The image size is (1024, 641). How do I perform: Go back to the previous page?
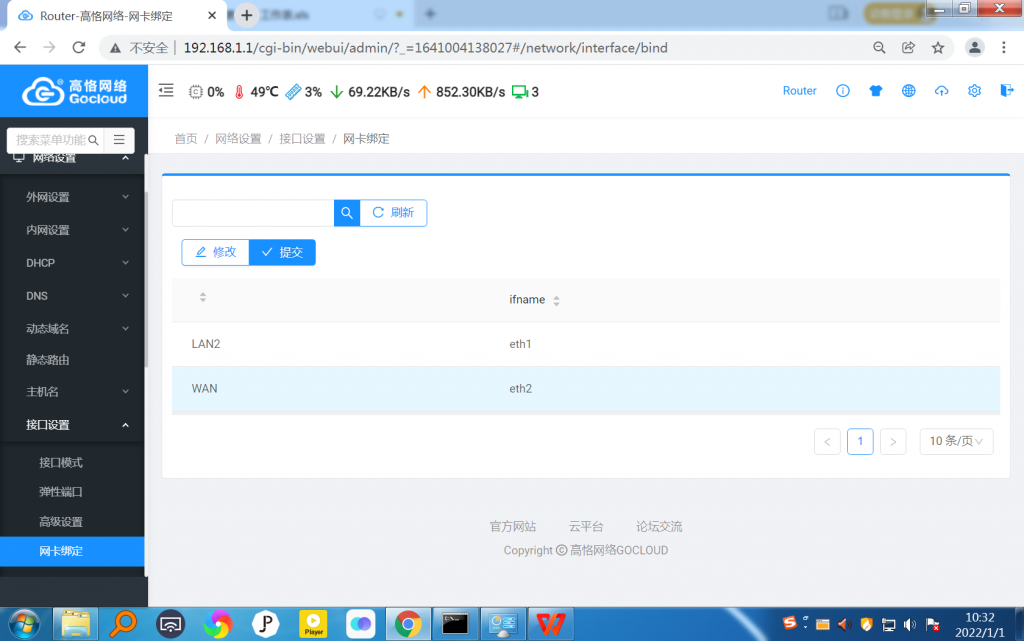(x=20, y=48)
